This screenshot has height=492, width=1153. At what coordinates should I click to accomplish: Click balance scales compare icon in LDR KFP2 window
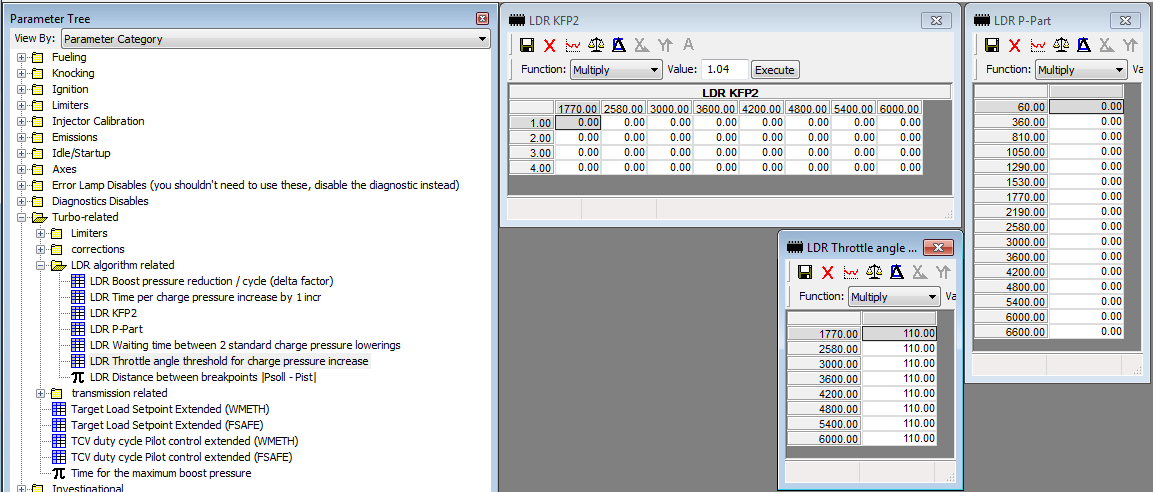(x=596, y=46)
